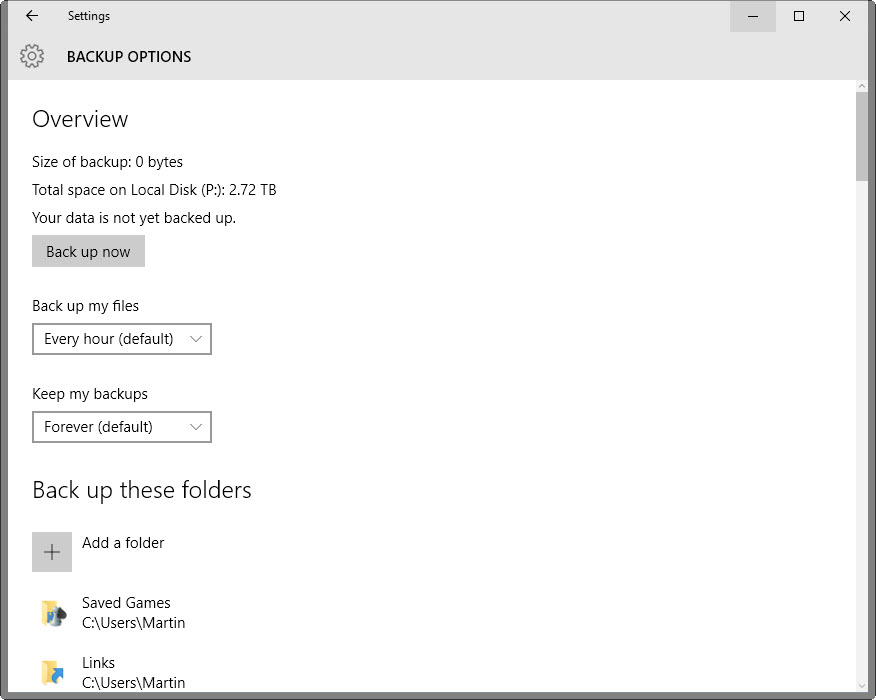Click the scrollbar up arrow
Viewport: 876px width, 700px height.
tap(861, 86)
